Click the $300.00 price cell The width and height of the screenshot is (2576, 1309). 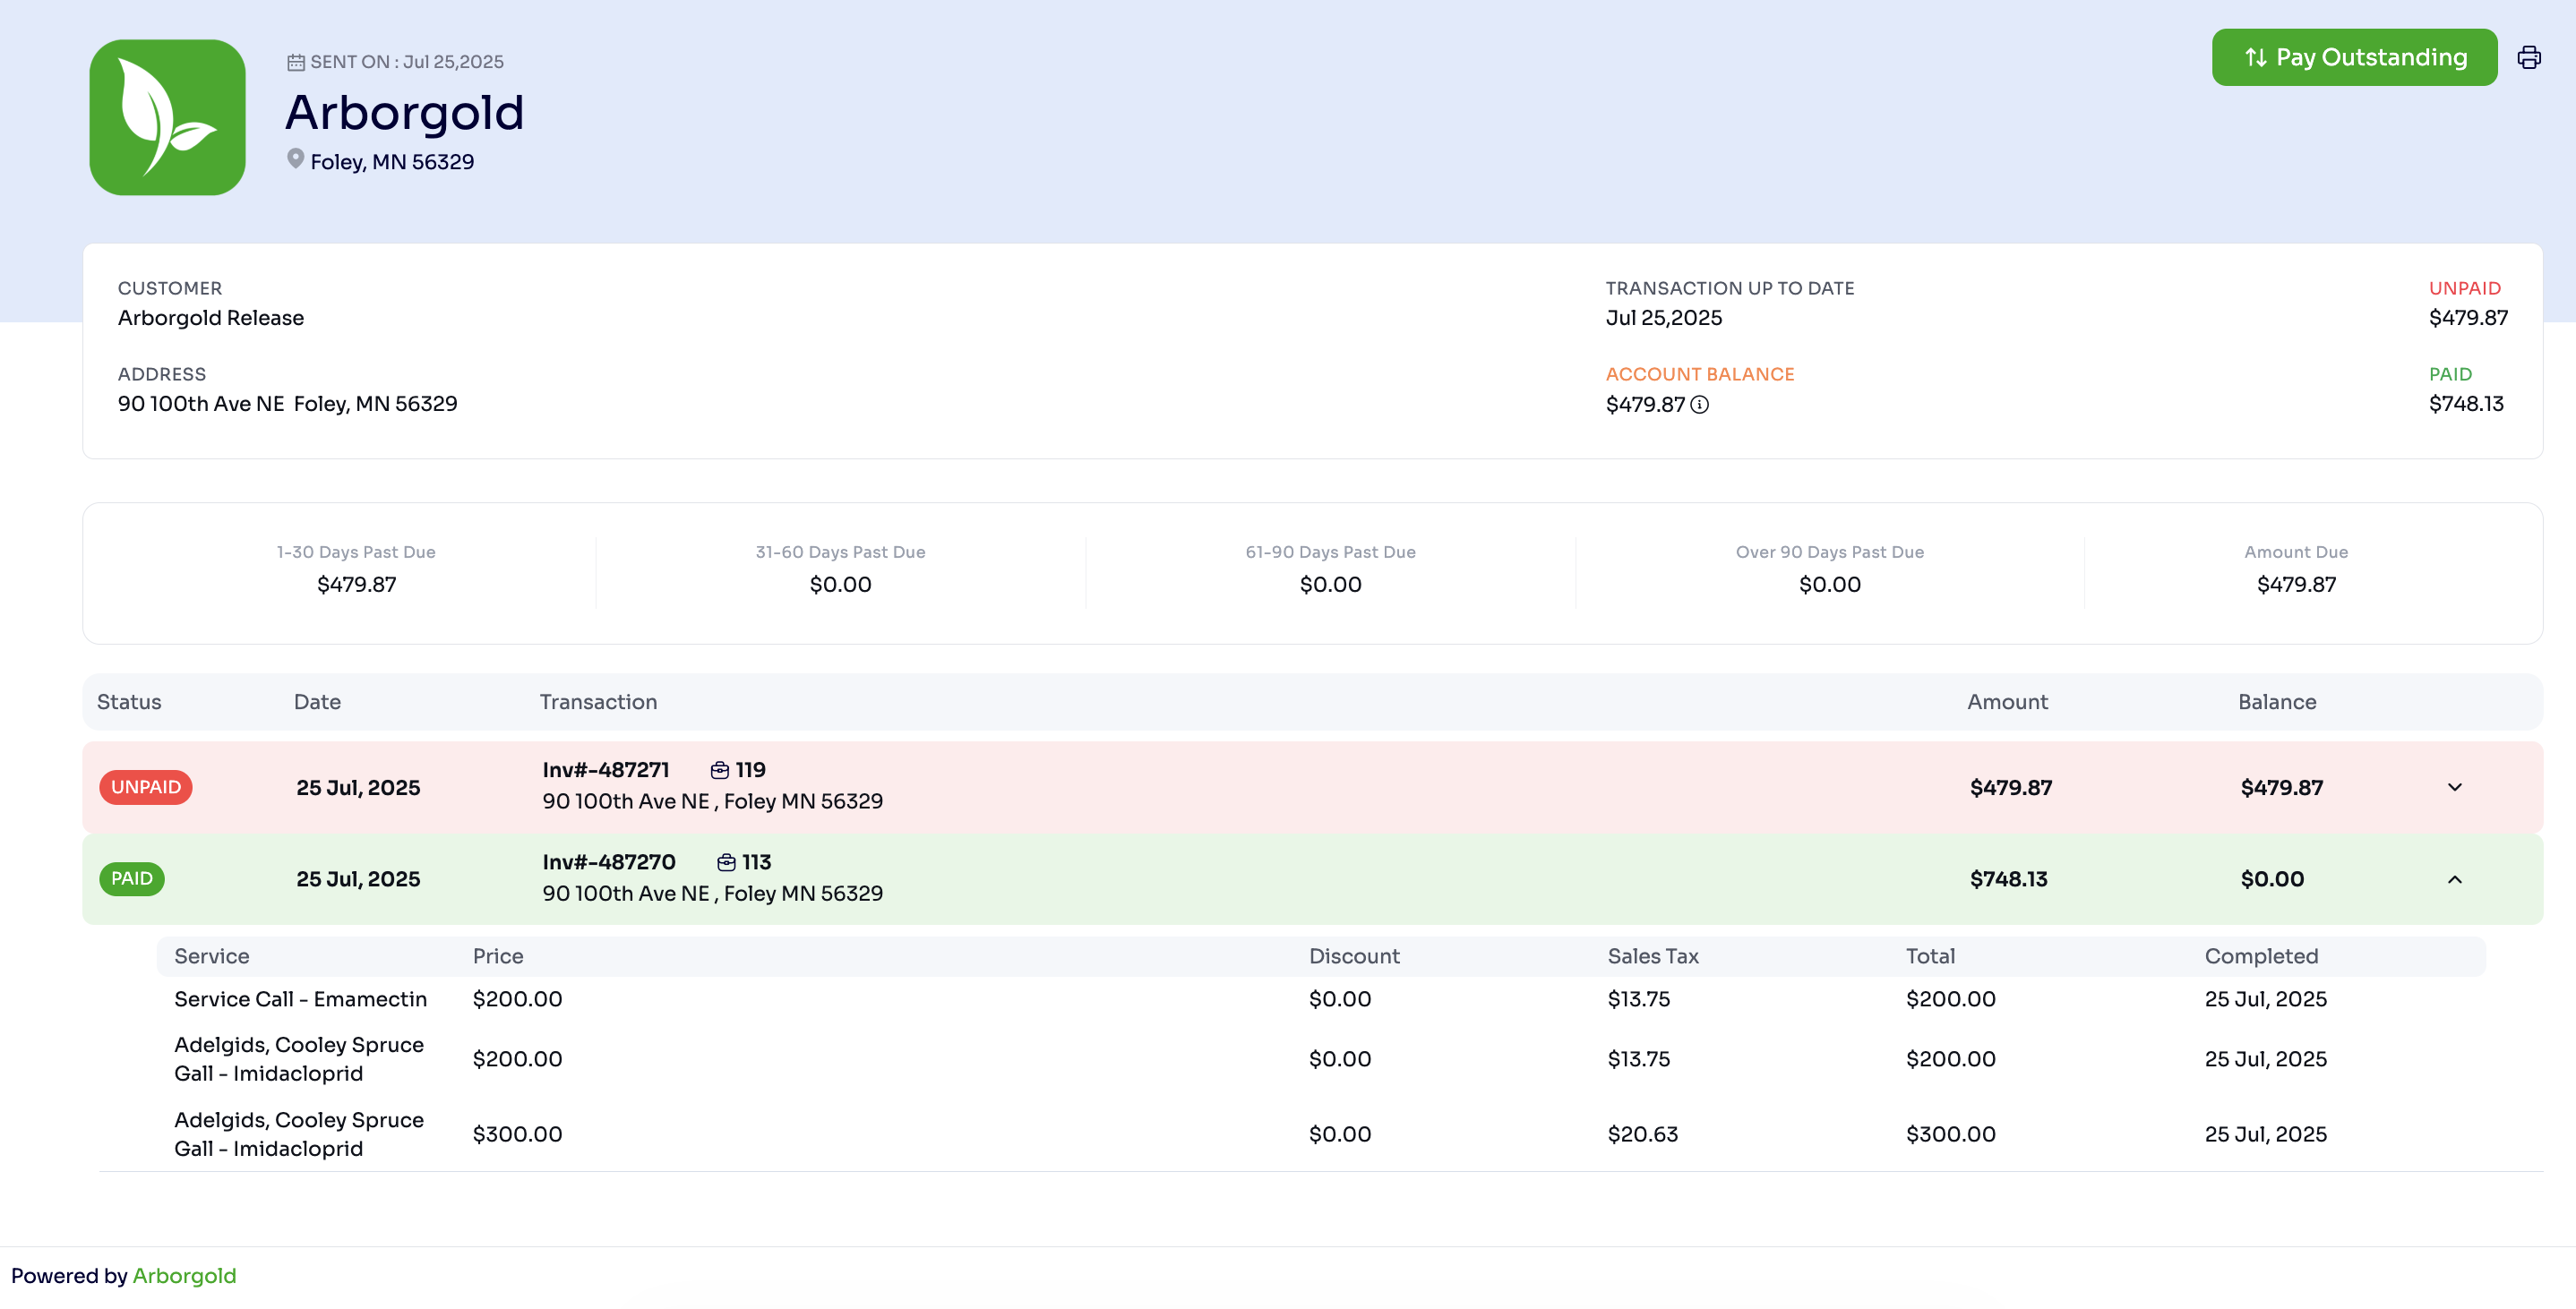click(518, 1134)
